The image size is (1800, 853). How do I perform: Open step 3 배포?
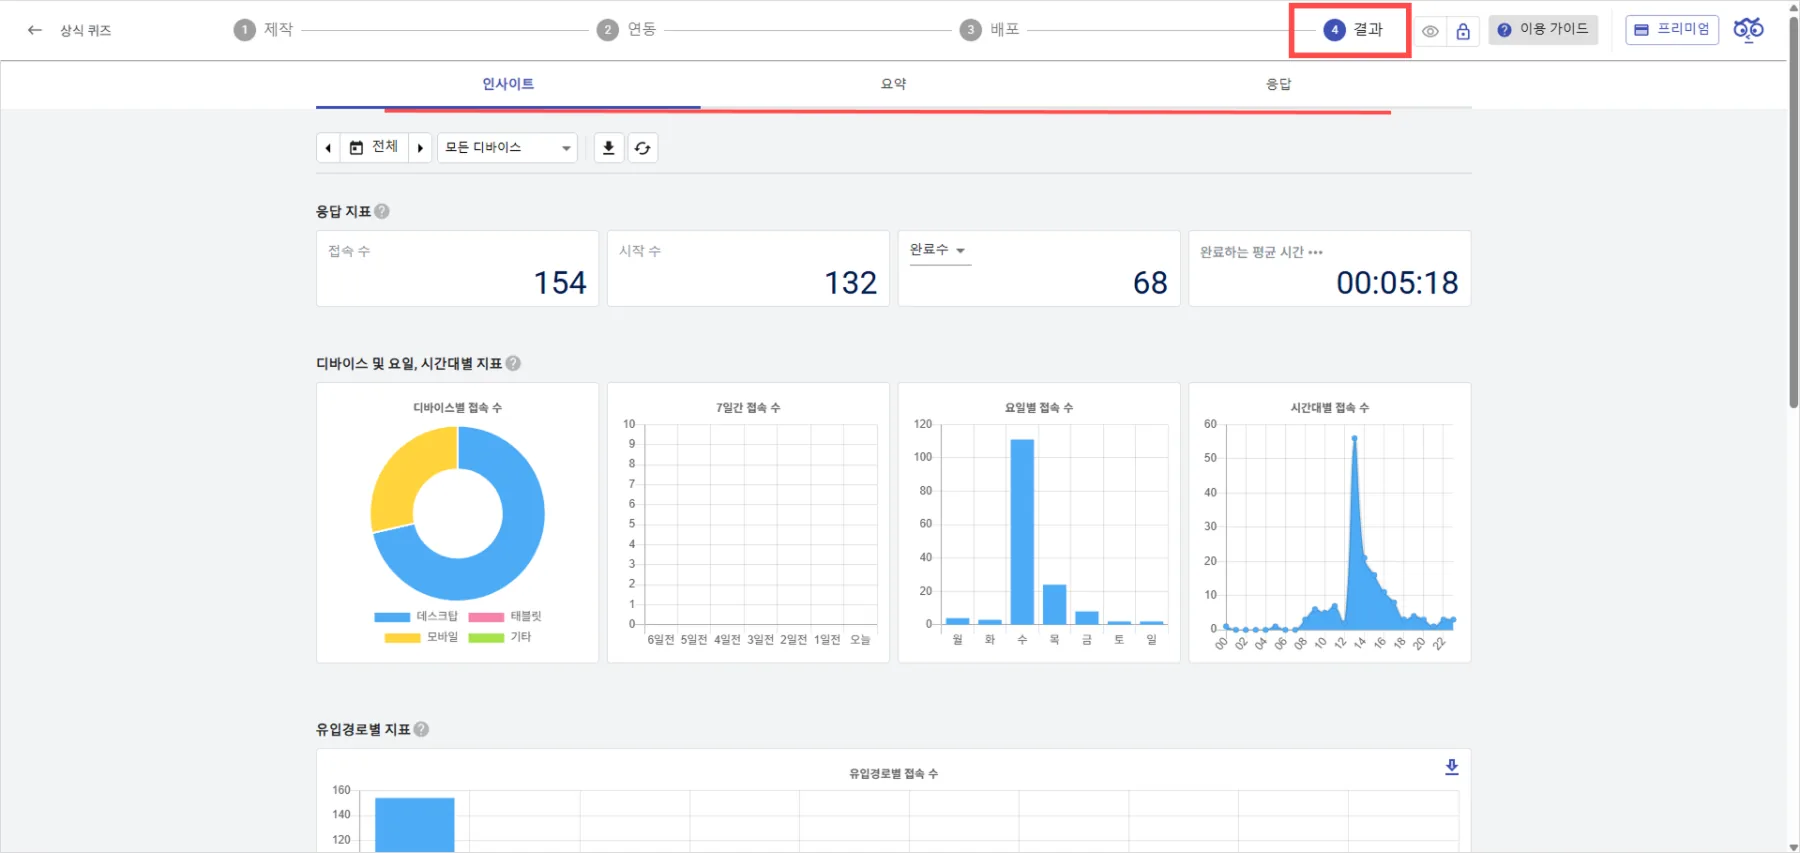pos(990,30)
